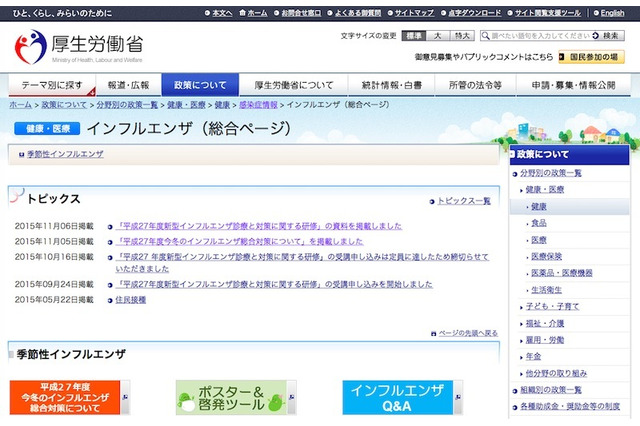Open 厚生労働省について tab
The image size is (640, 426).
[293, 85]
